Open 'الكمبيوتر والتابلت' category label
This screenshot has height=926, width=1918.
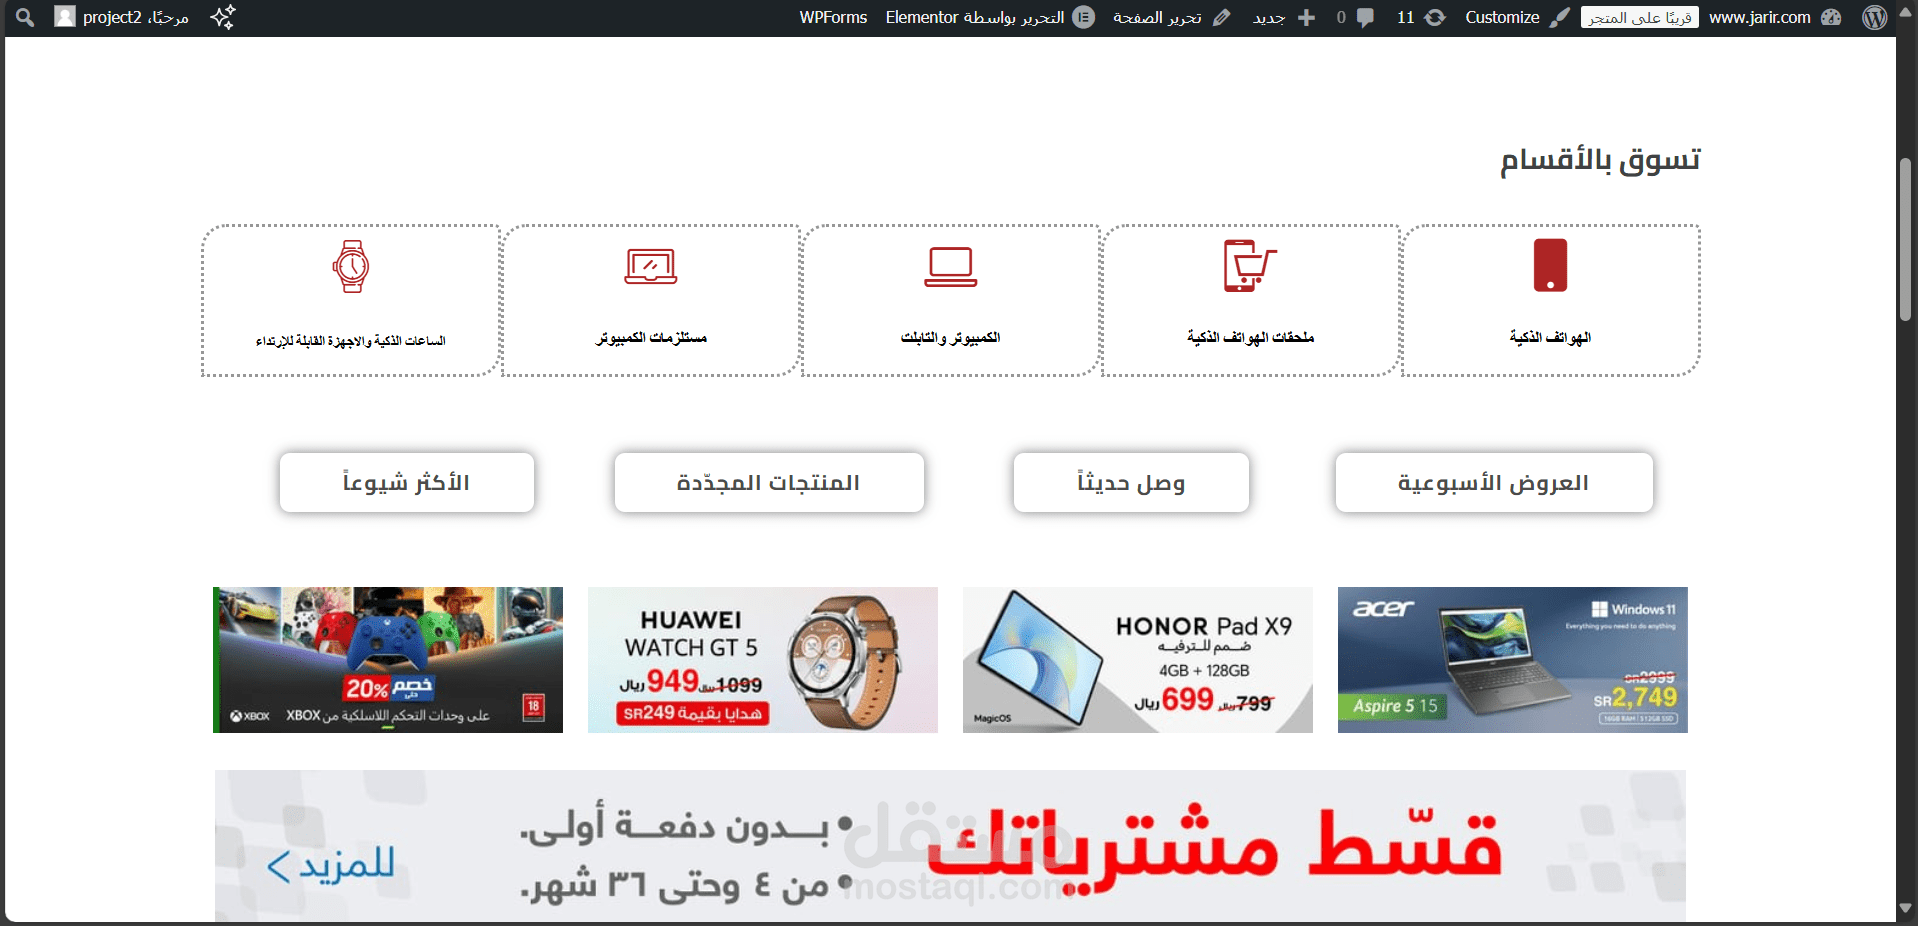950,338
